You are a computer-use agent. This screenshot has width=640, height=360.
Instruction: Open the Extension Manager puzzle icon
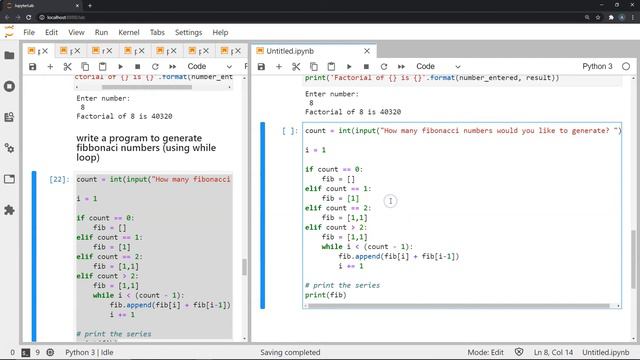(x=9, y=210)
